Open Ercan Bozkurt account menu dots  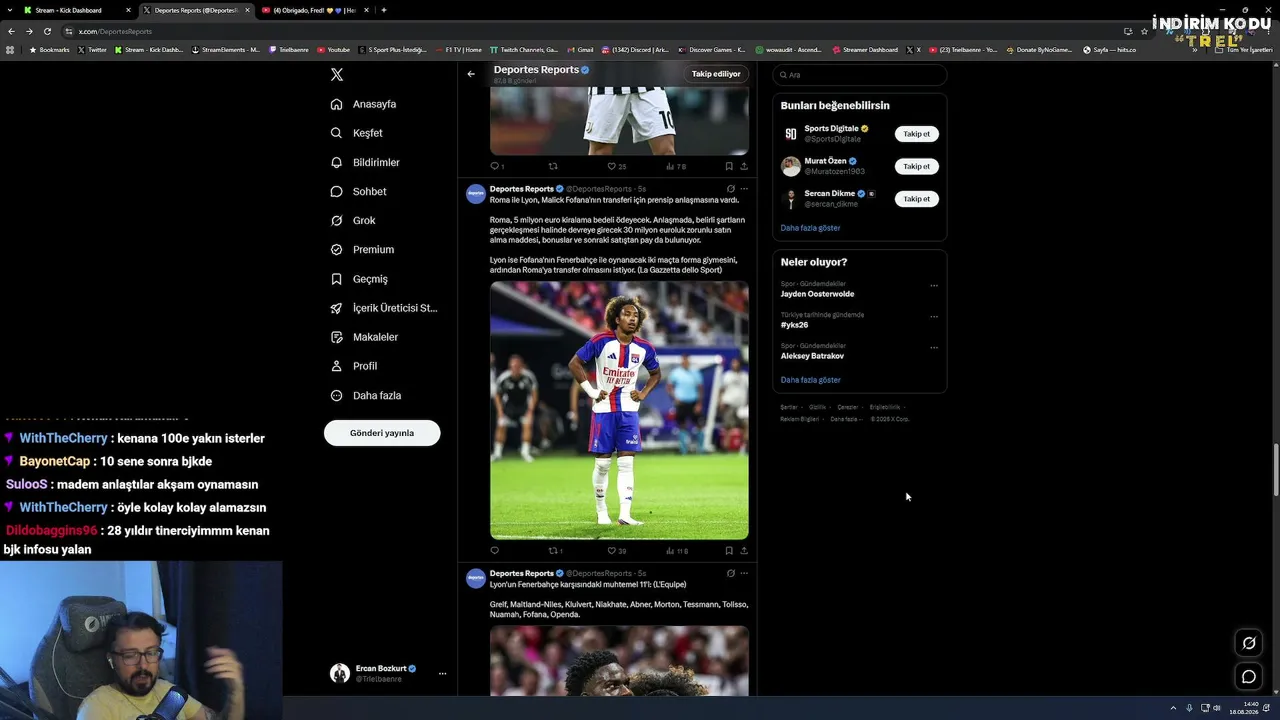pyautogui.click(x=442, y=674)
